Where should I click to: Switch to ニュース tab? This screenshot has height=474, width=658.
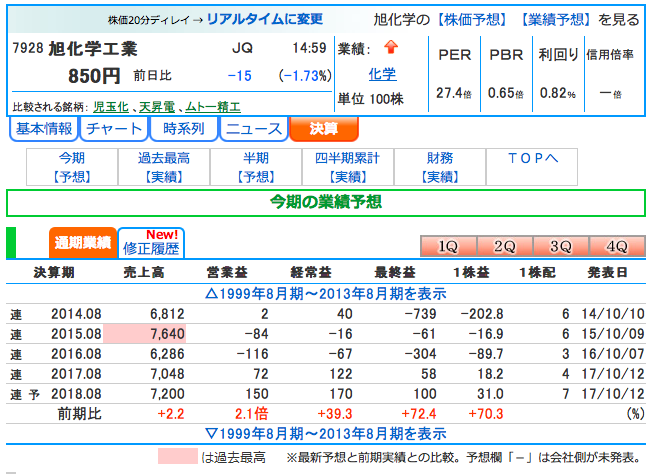pyautogui.click(x=254, y=128)
